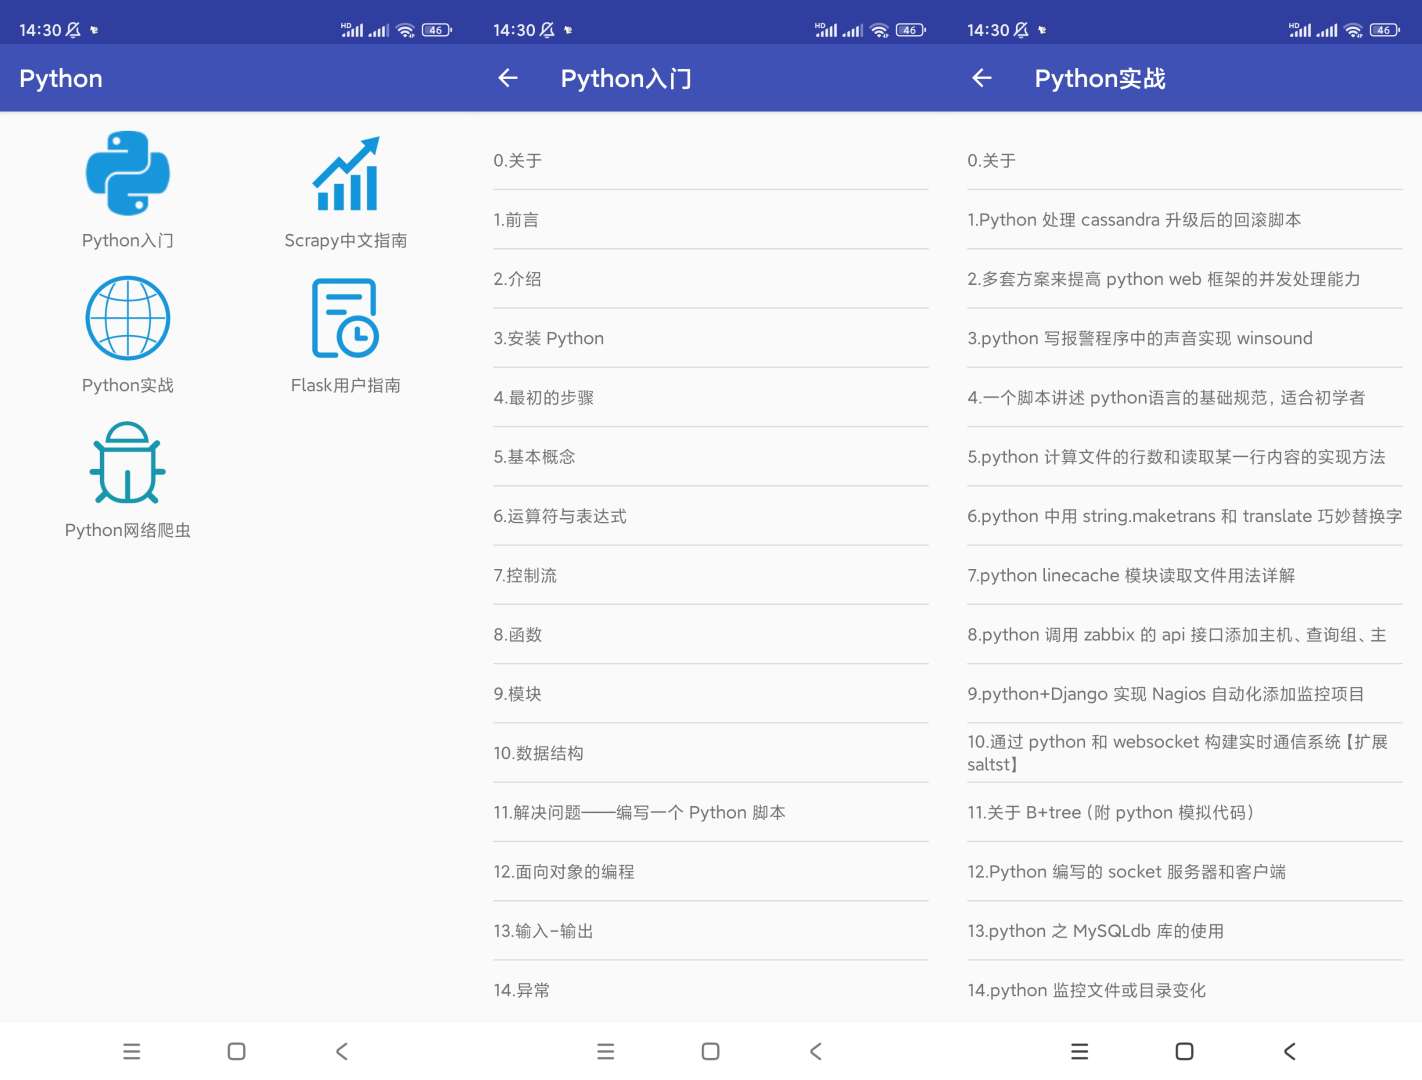Open 13.python 之 MySQLdb 库的使用
The image size is (1422, 1080).
(x=1185, y=931)
